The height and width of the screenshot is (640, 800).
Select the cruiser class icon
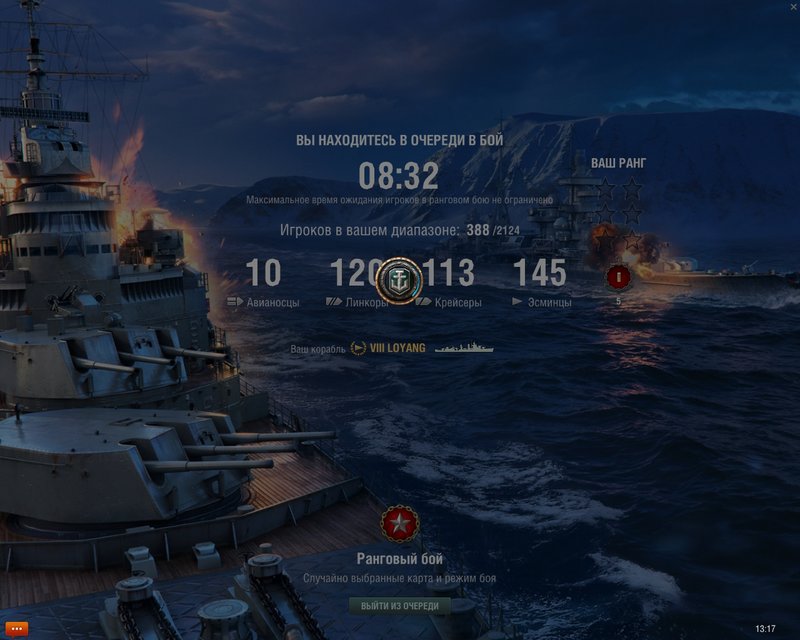point(423,302)
